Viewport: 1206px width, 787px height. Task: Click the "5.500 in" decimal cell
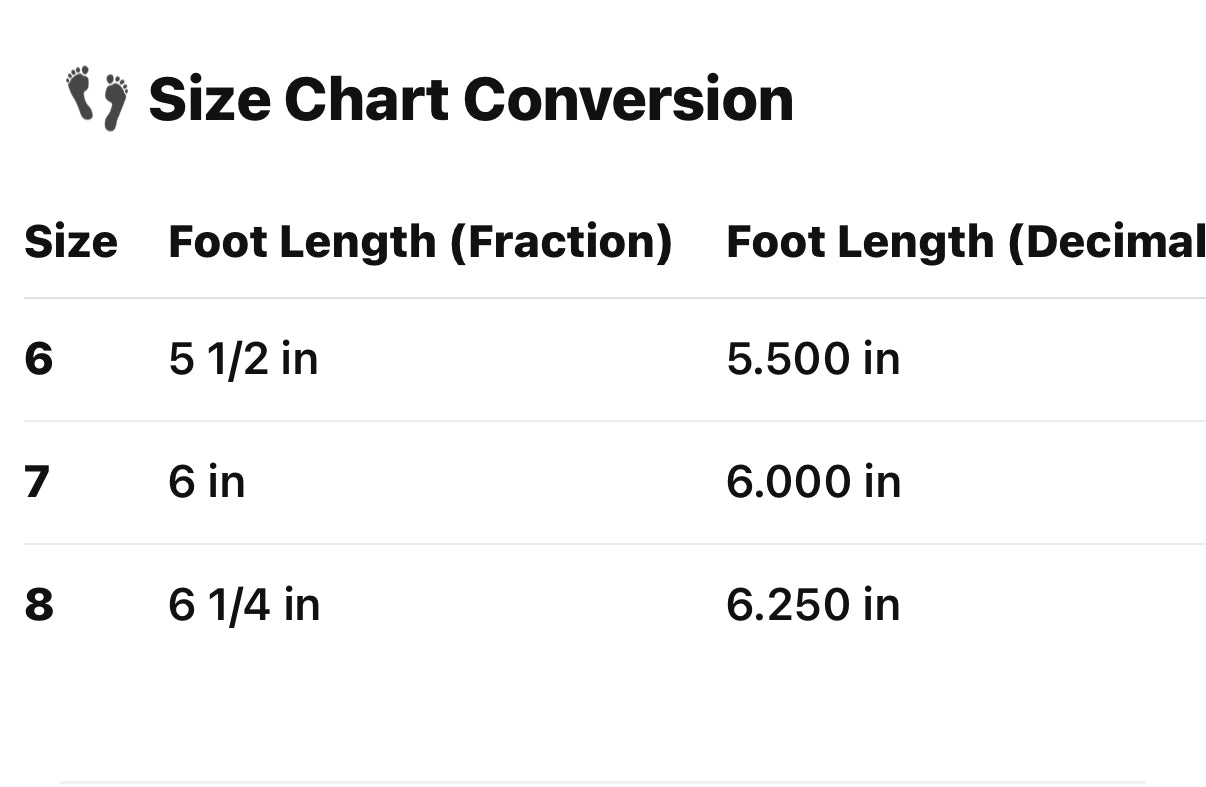(813, 359)
